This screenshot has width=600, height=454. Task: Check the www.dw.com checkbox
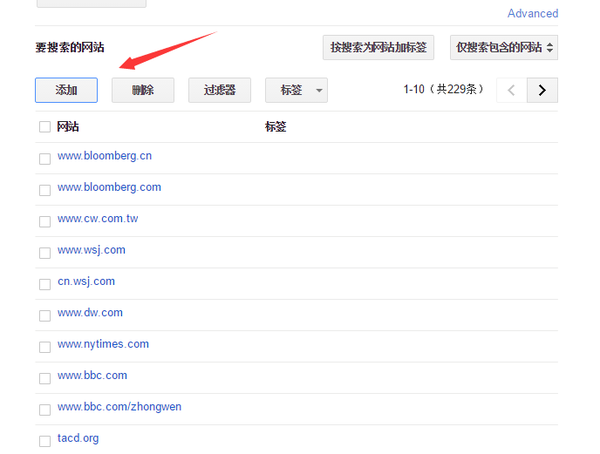[x=45, y=315]
